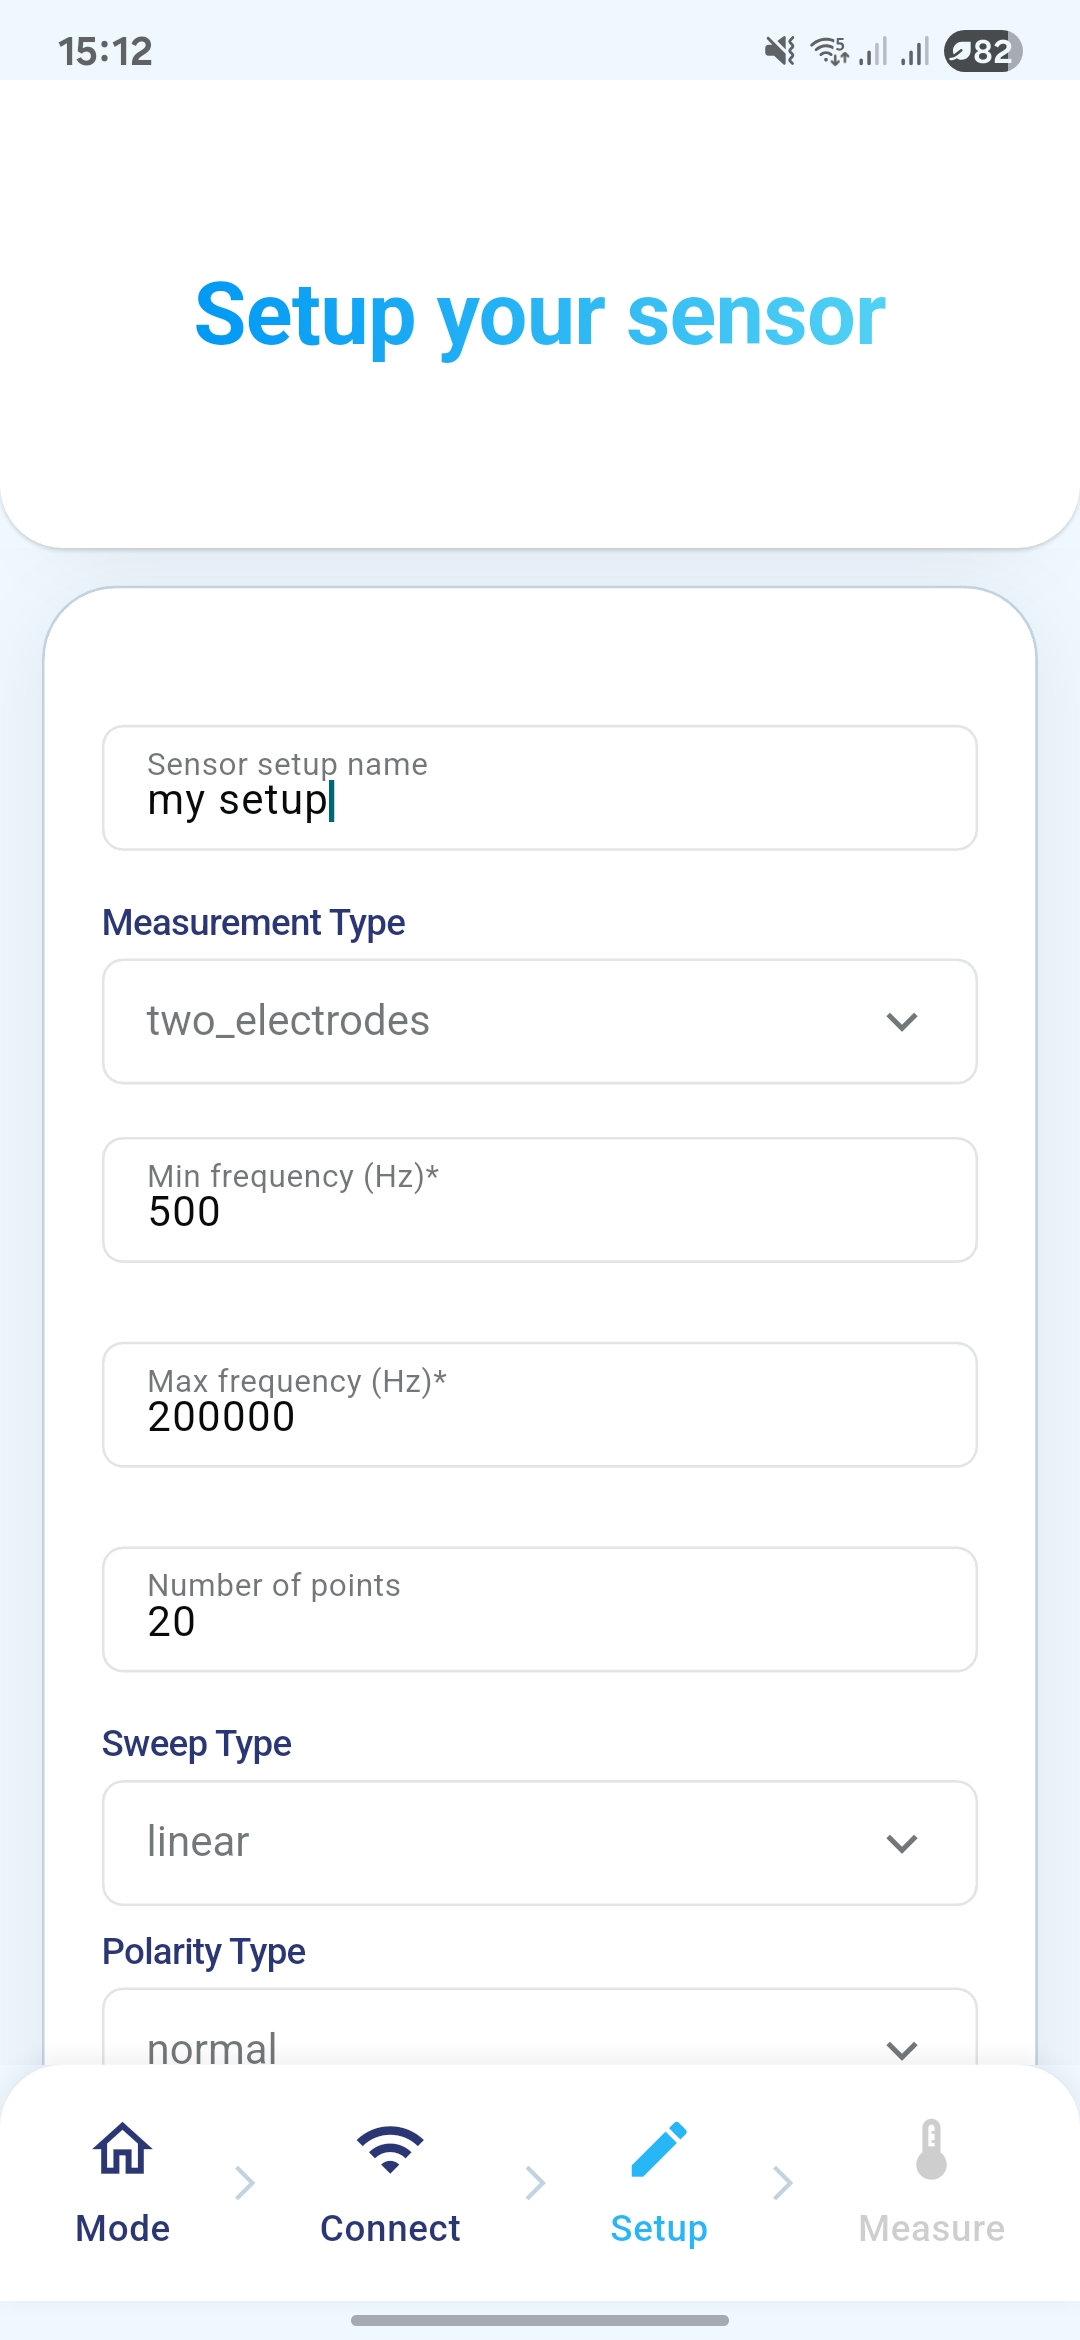Tap the Setup pencil icon
Image resolution: width=1080 pixels, height=2340 pixels.
coord(659,2148)
